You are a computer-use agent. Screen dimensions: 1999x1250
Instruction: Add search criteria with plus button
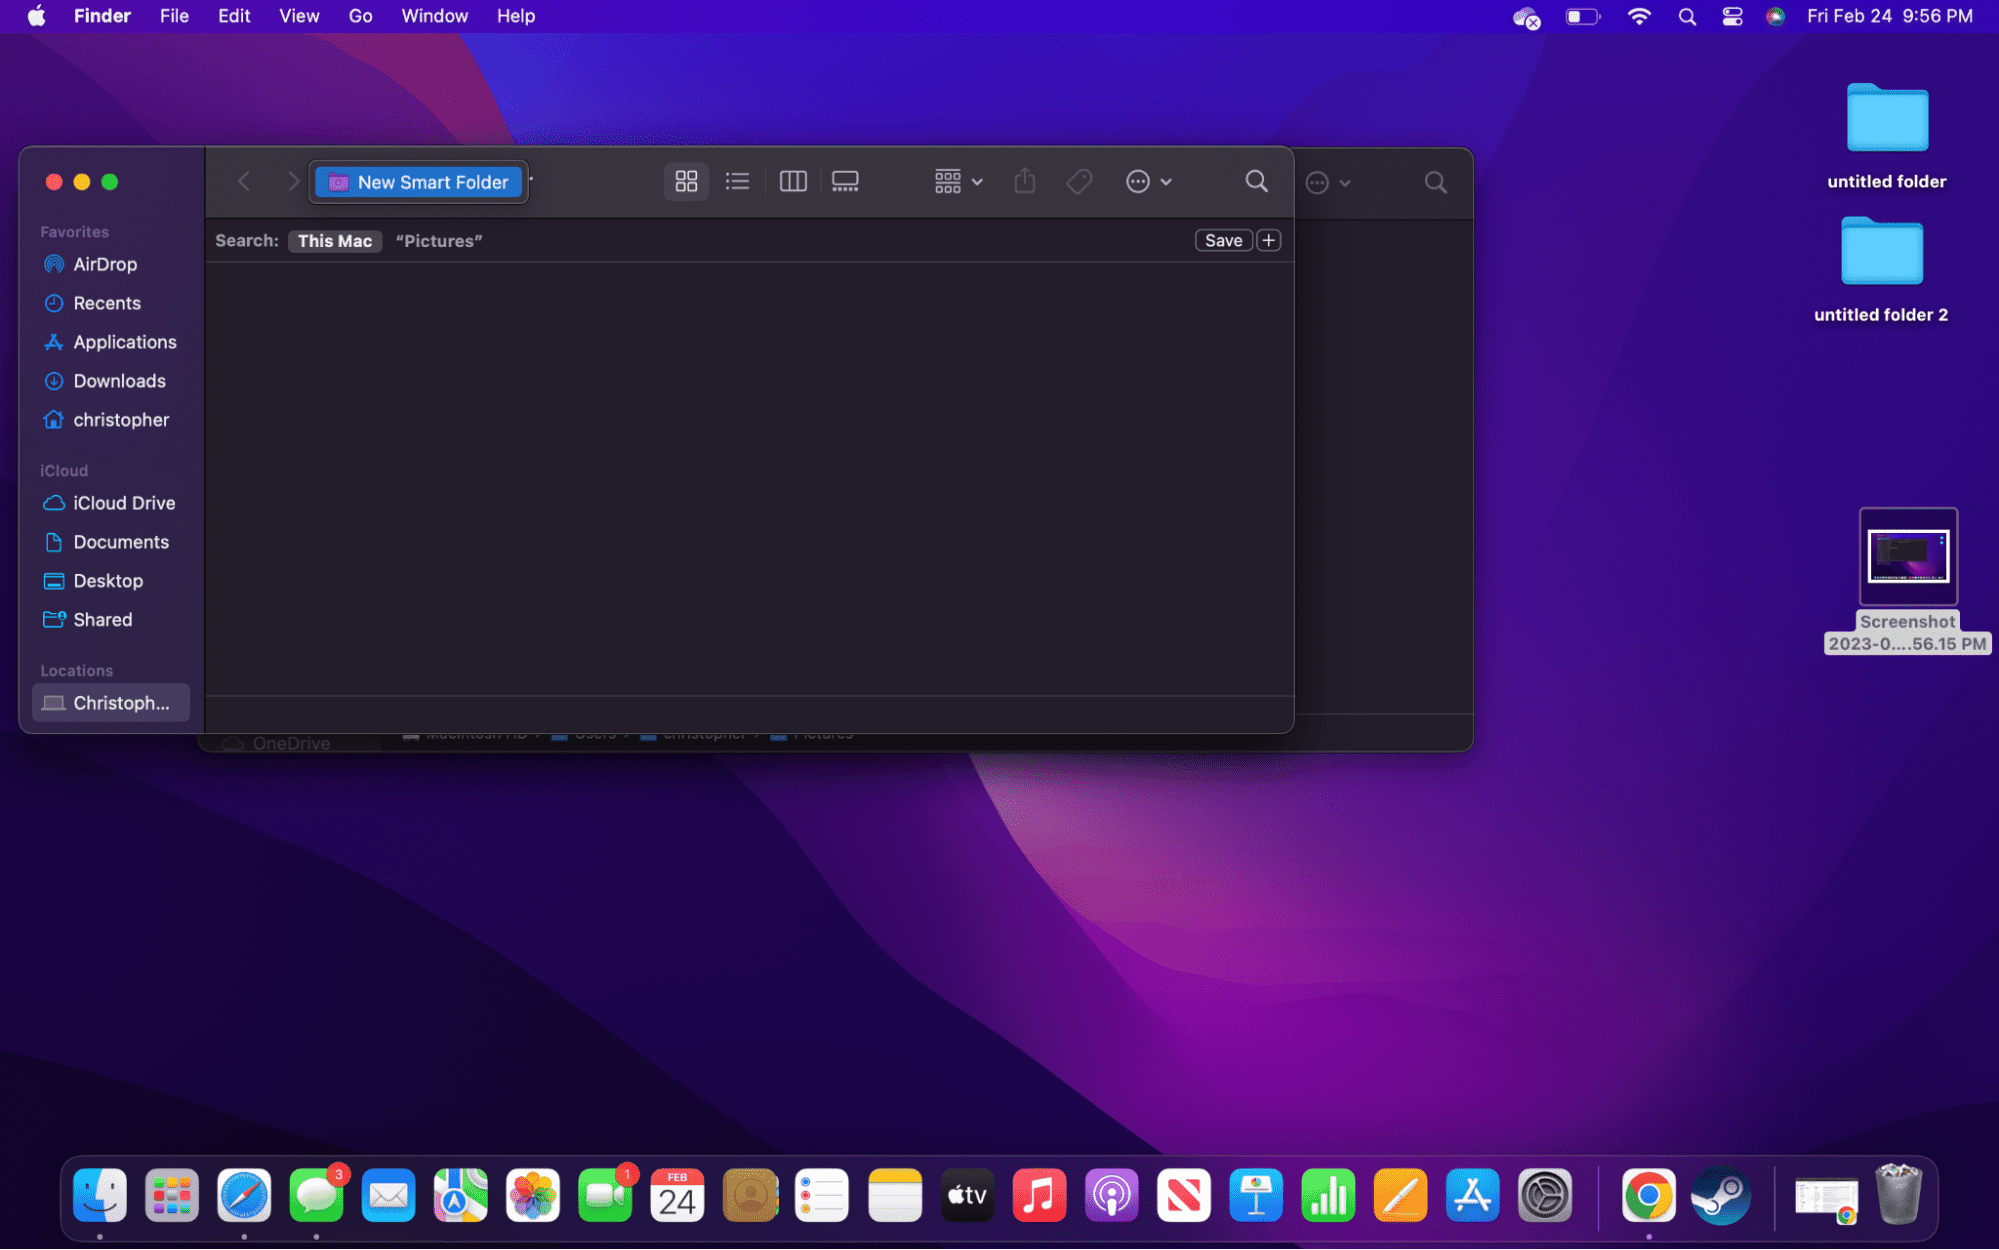(1268, 240)
